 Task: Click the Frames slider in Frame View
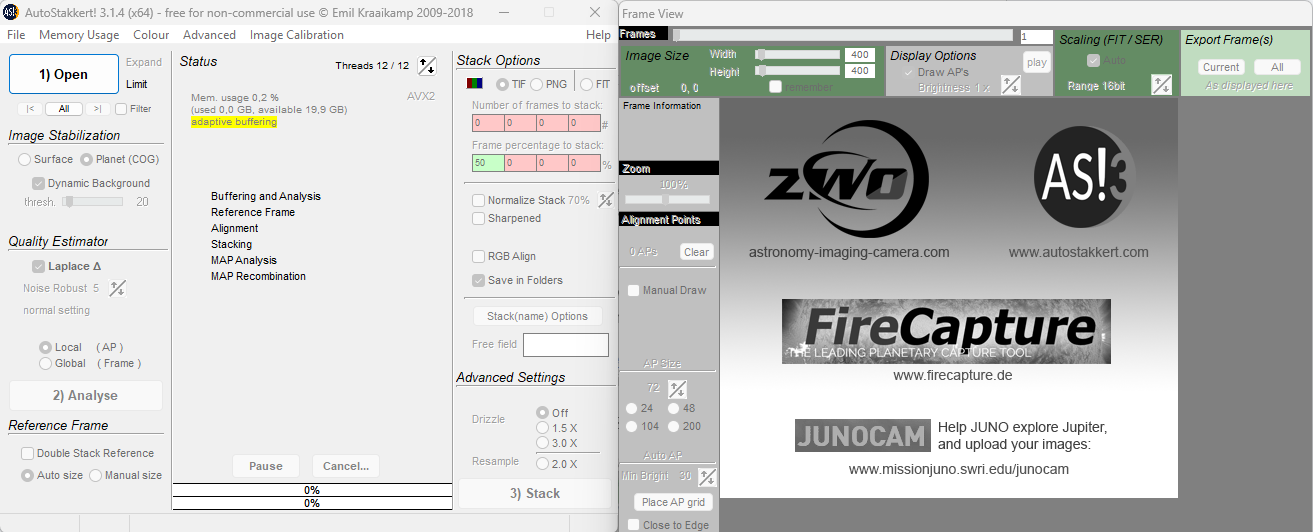click(844, 36)
